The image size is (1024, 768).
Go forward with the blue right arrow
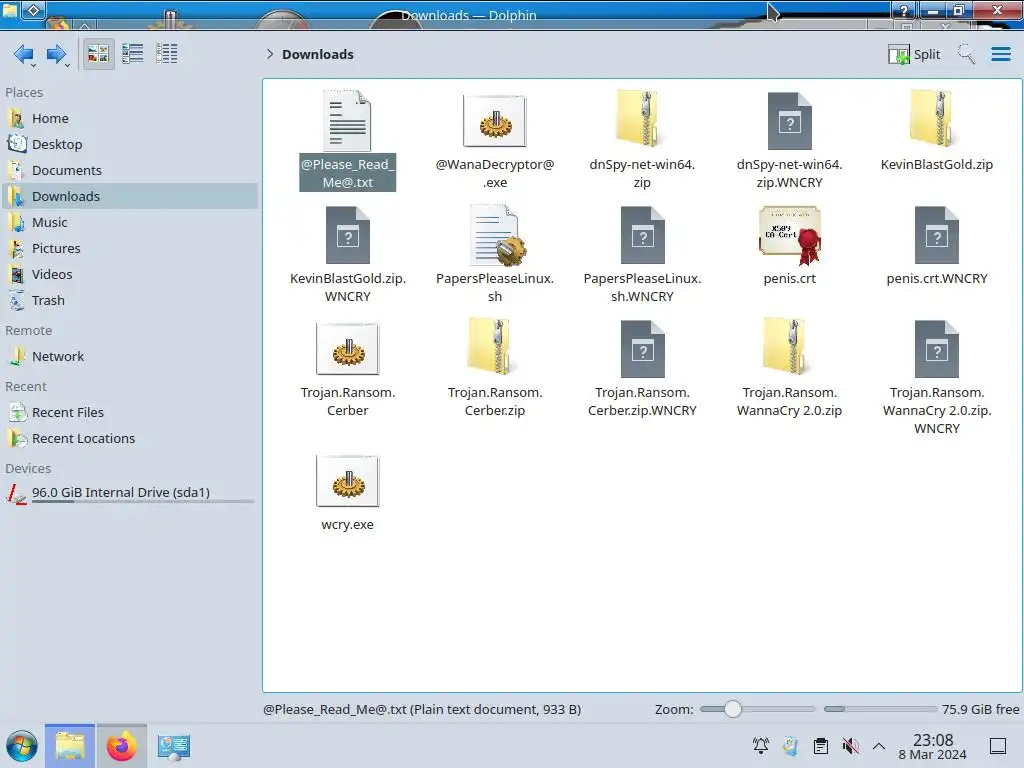click(x=57, y=54)
